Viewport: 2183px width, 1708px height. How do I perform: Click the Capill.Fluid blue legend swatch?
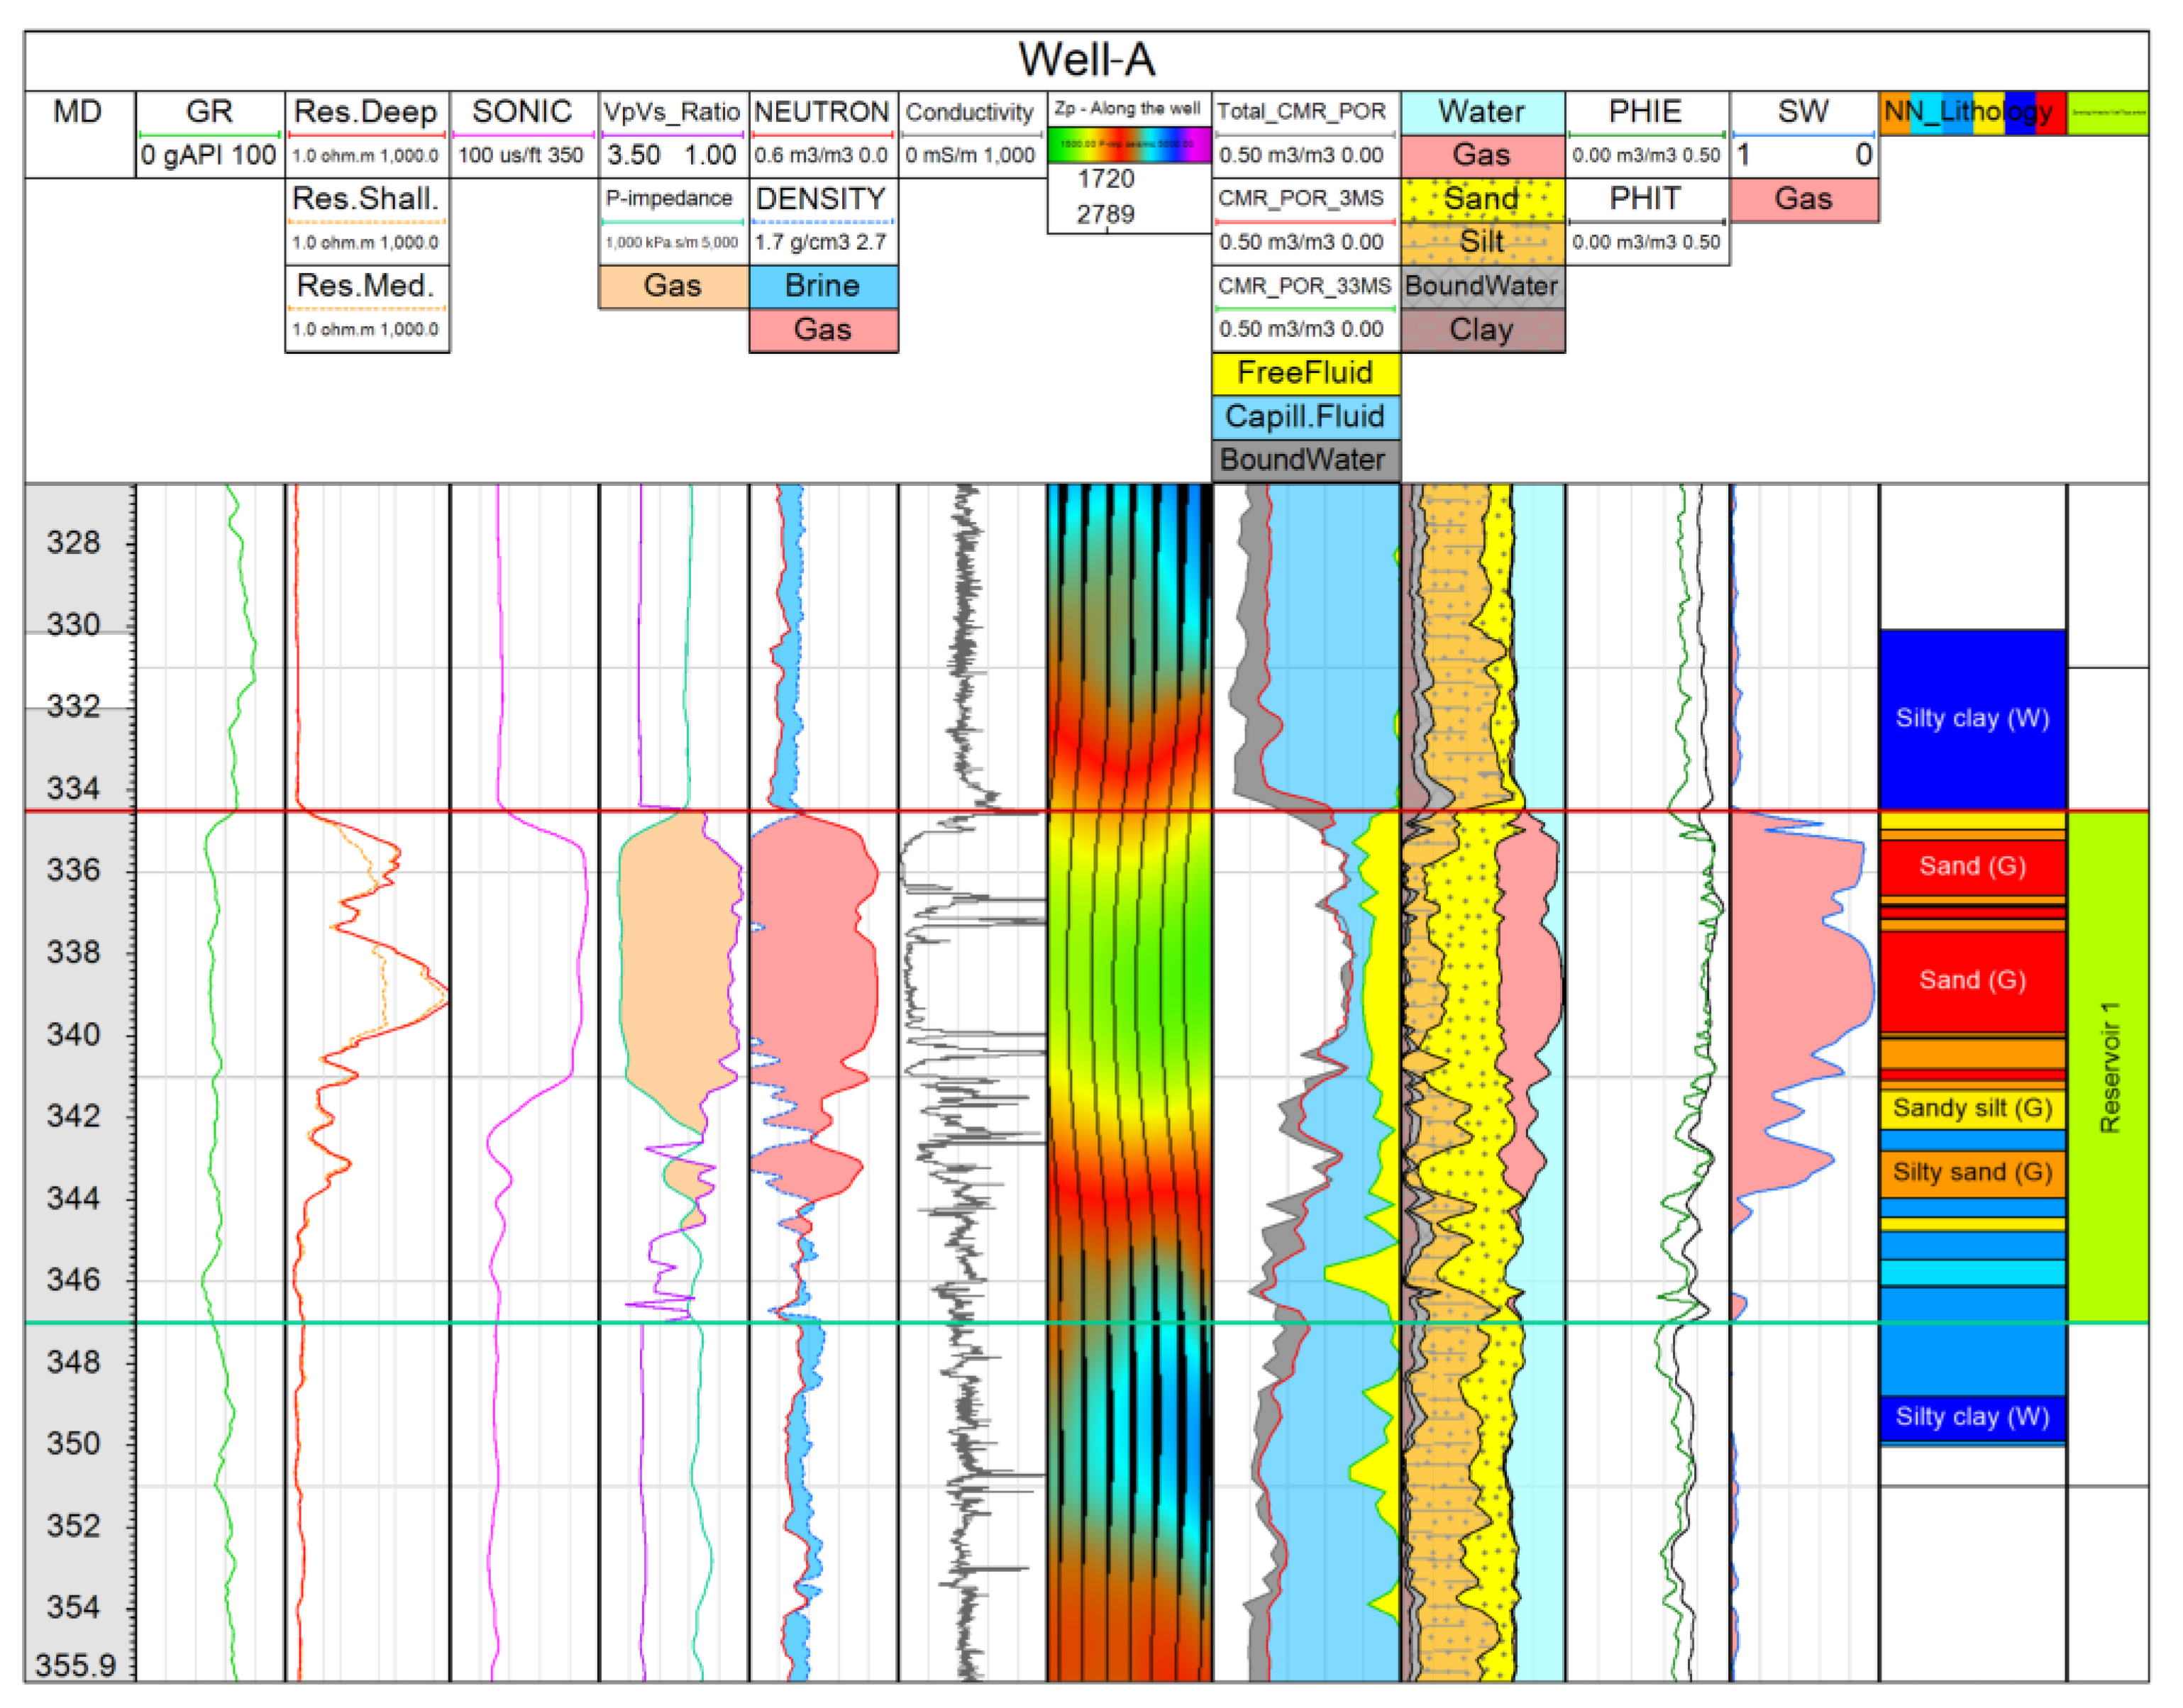(1305, 416)
